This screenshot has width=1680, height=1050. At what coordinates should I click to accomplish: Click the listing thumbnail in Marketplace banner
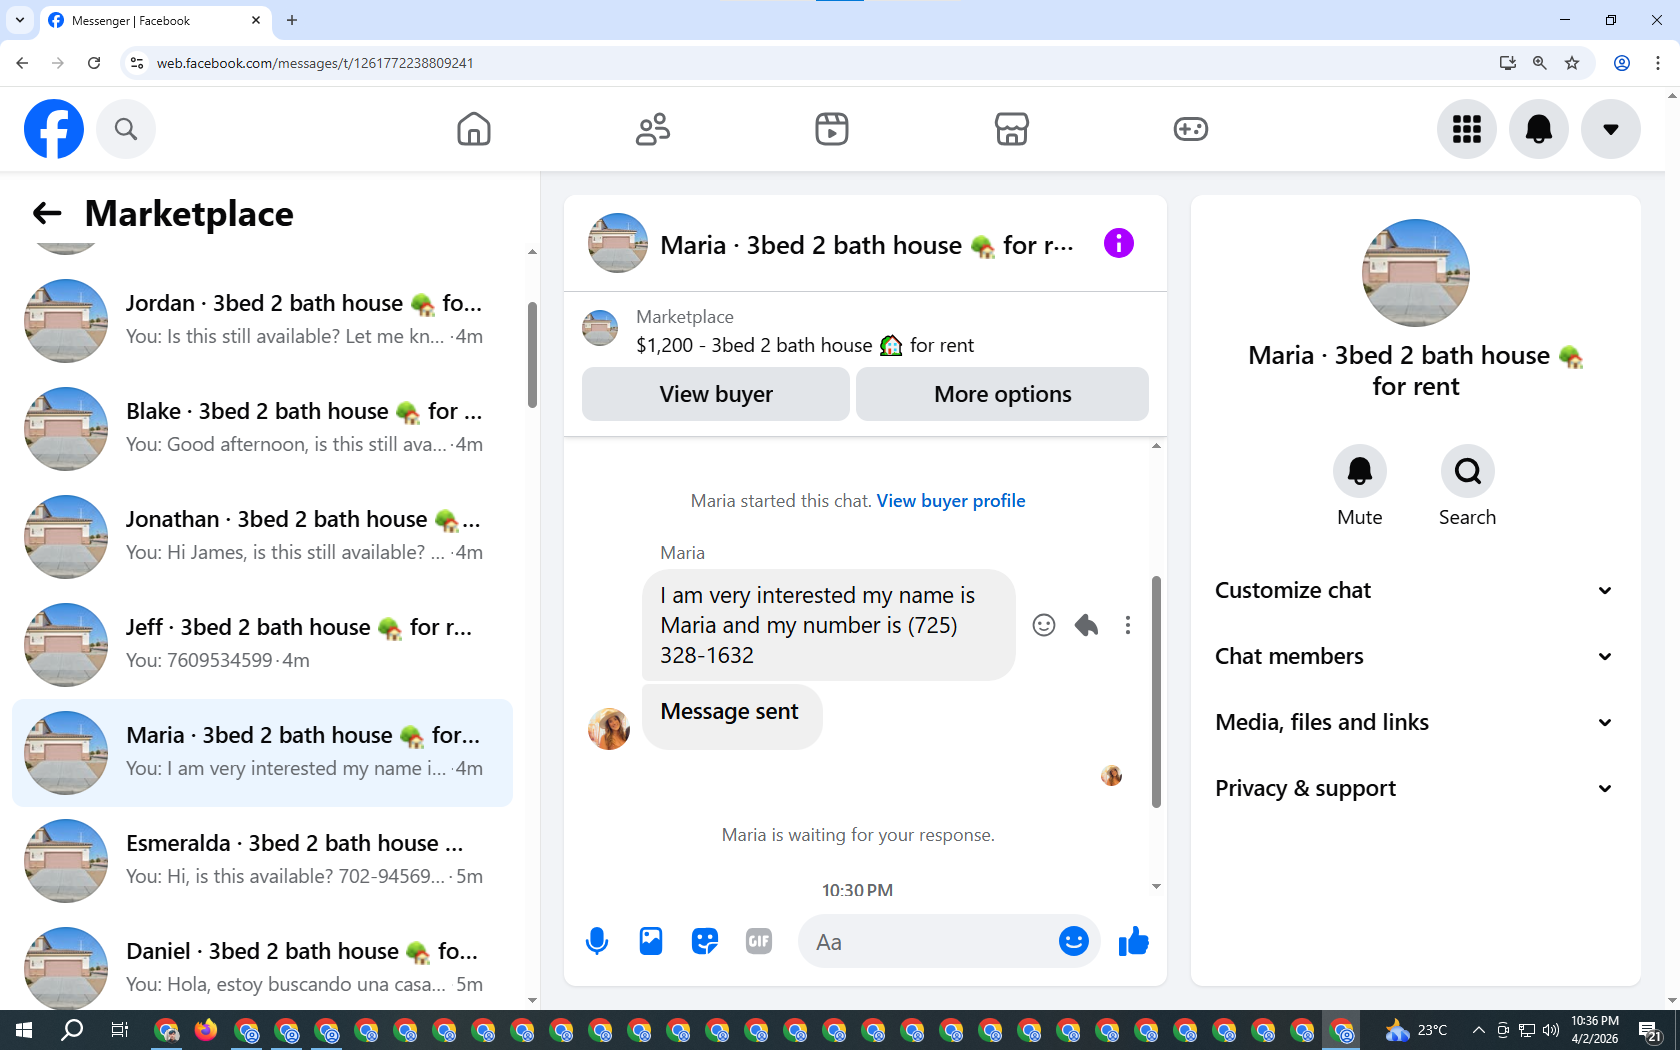tap(600, 328)
